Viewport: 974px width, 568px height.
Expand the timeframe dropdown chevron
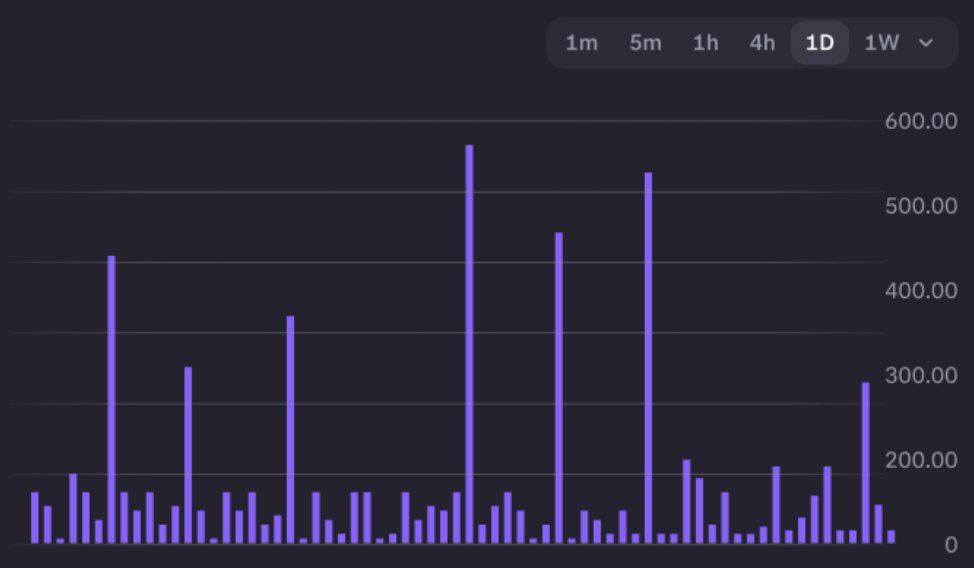[x=926, y=43]
